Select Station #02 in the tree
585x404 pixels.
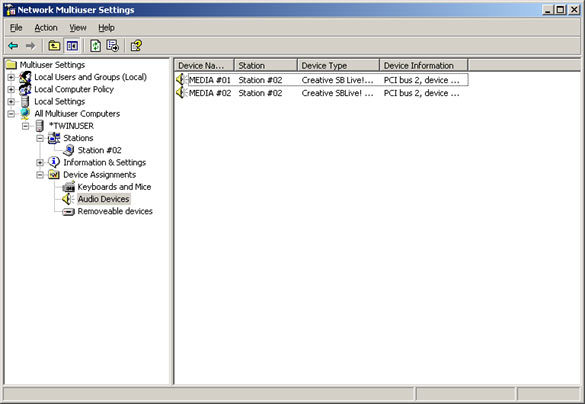pos(99,150)
